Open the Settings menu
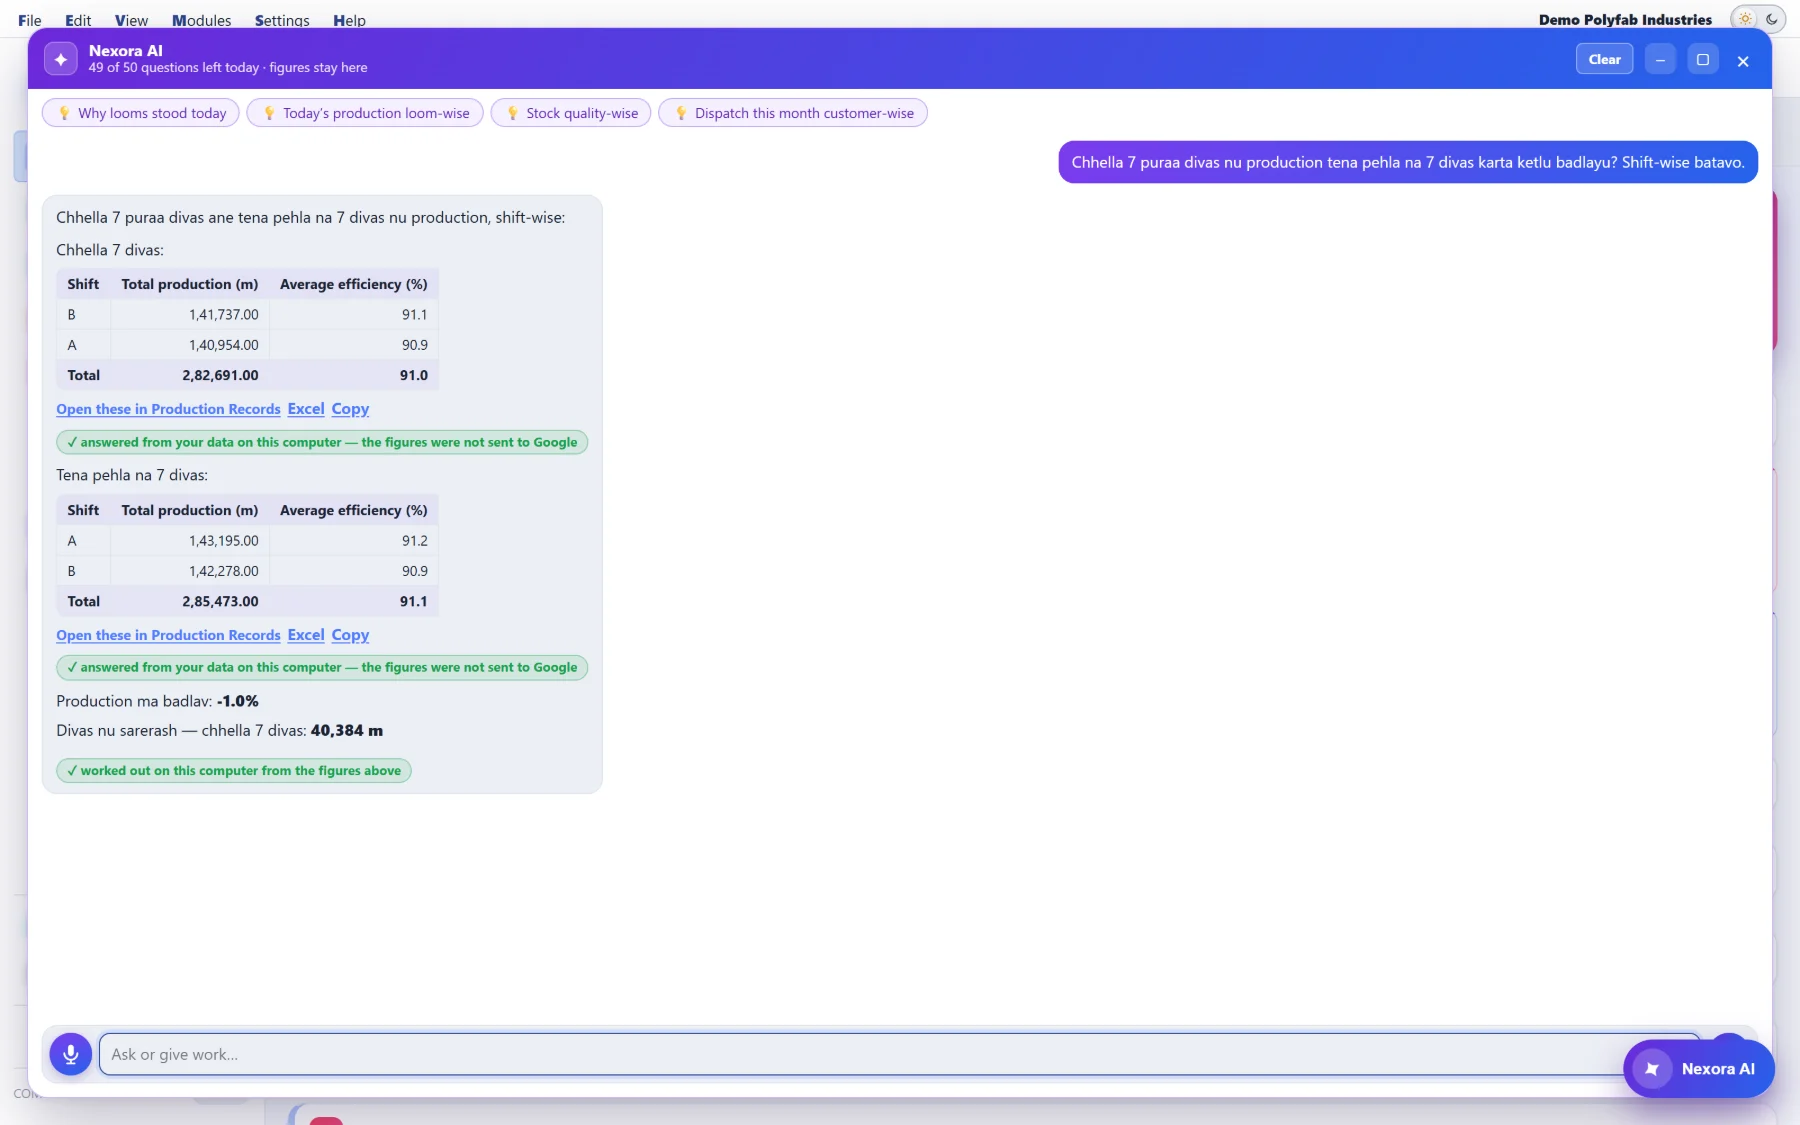Viewport: 1800px width, 1125px height. pos(282,20)
